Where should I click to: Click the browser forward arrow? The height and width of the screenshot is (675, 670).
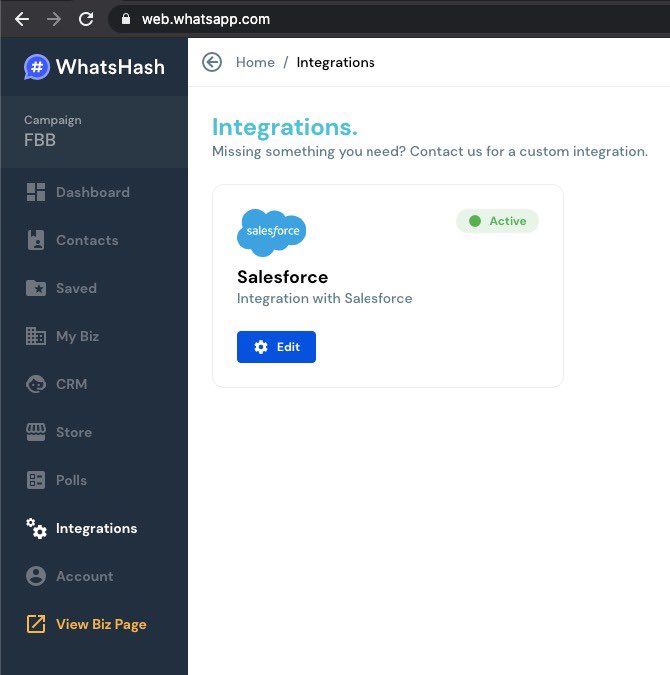pyautogui.click(x=54, y=19)
